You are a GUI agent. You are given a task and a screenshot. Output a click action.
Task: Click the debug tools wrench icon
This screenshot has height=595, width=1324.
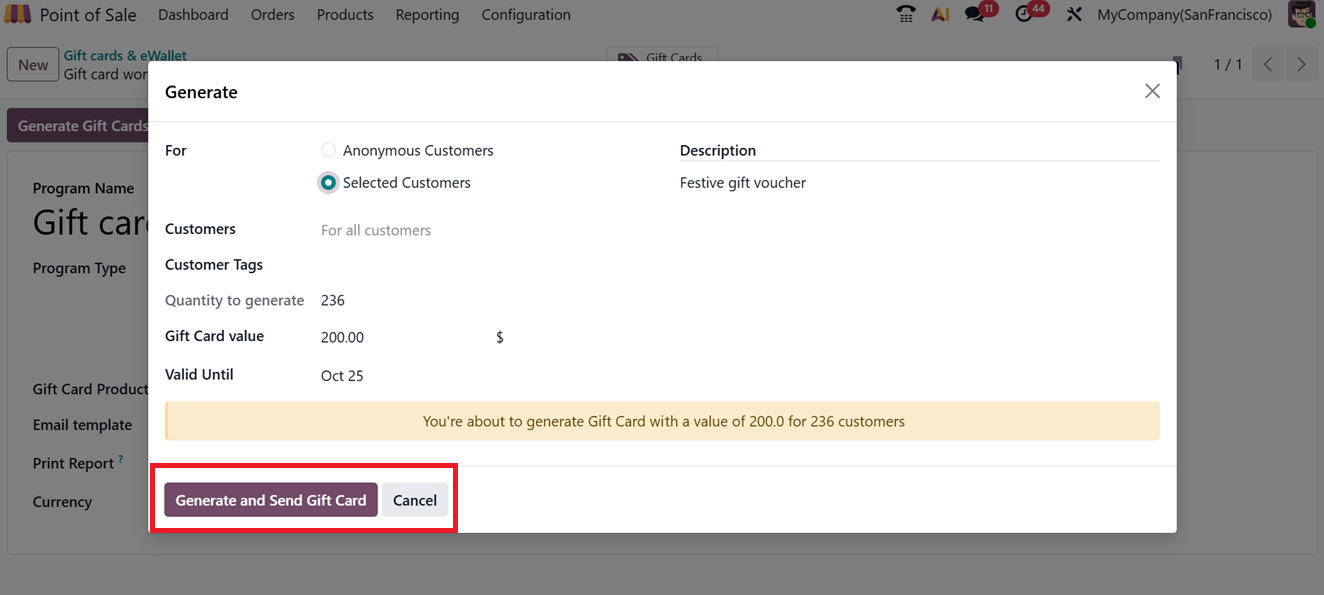point(1074,15)
